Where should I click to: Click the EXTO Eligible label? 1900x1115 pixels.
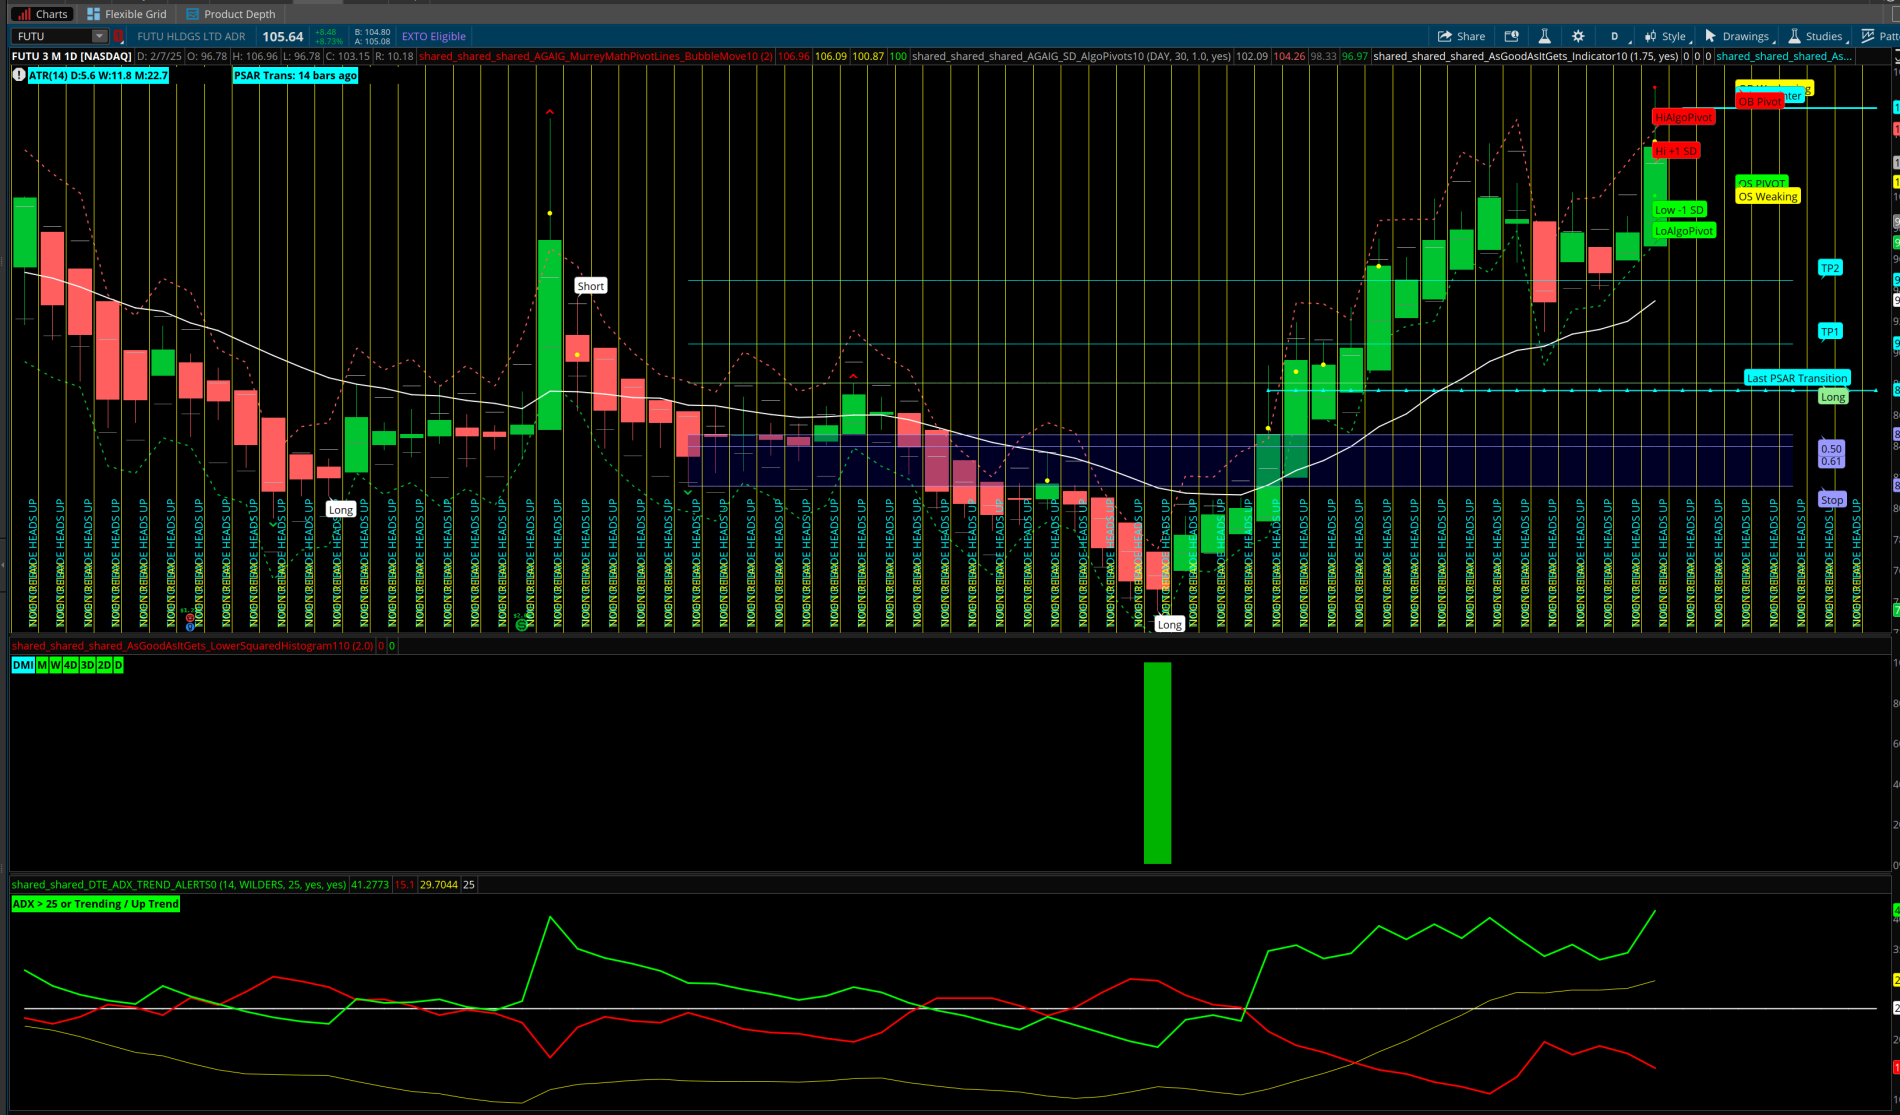(x=433, y=36)
